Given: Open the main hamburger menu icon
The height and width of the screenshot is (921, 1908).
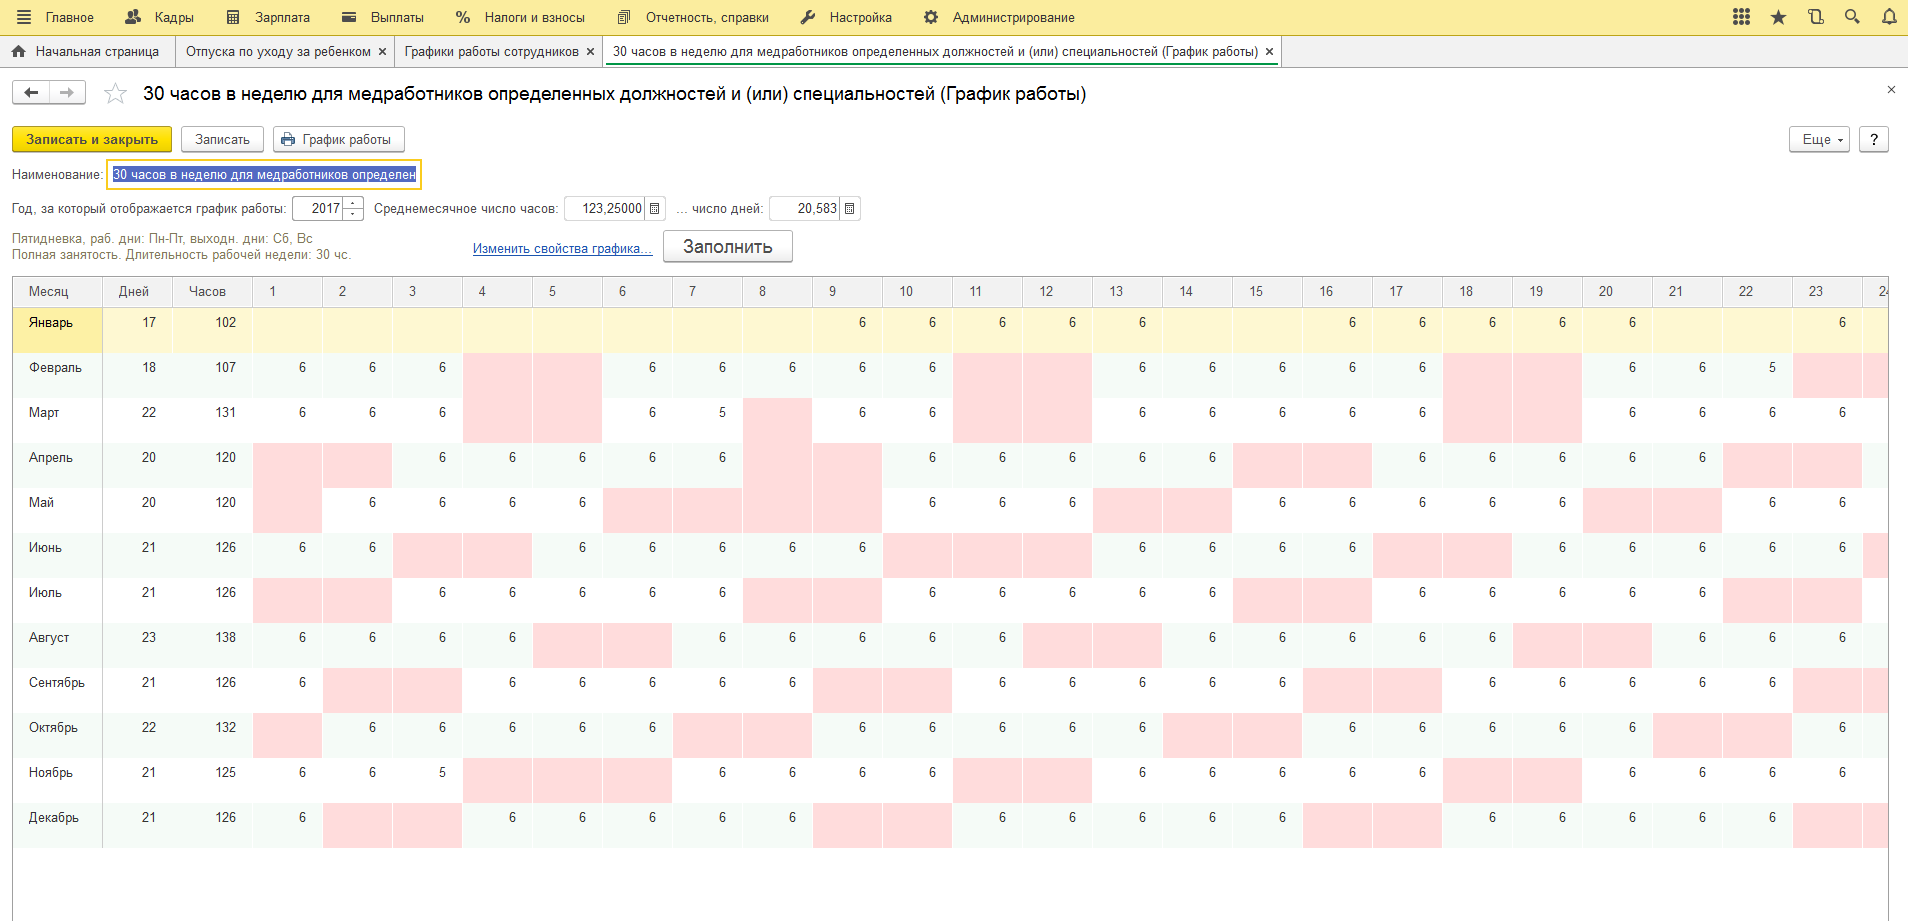Looking at the screenshot, I should click(24, 17).
